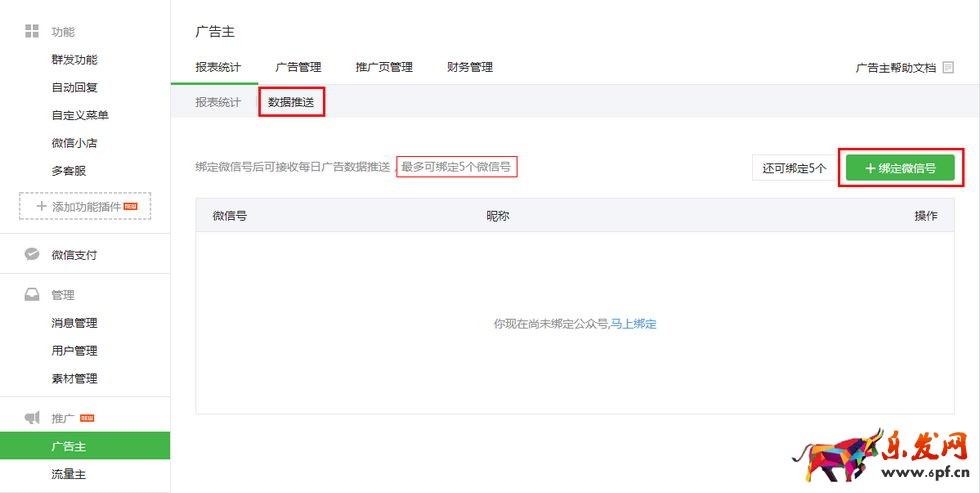Click the text 最多可绑定5个微信号
This screenshot has height=493, width=980.
(456, 167)
